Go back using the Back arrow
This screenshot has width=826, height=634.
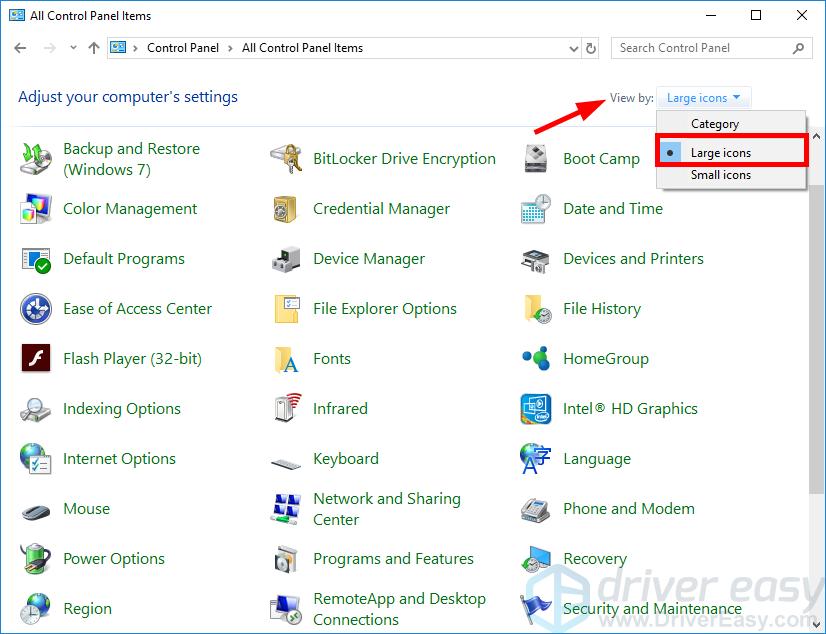point(20,48)
